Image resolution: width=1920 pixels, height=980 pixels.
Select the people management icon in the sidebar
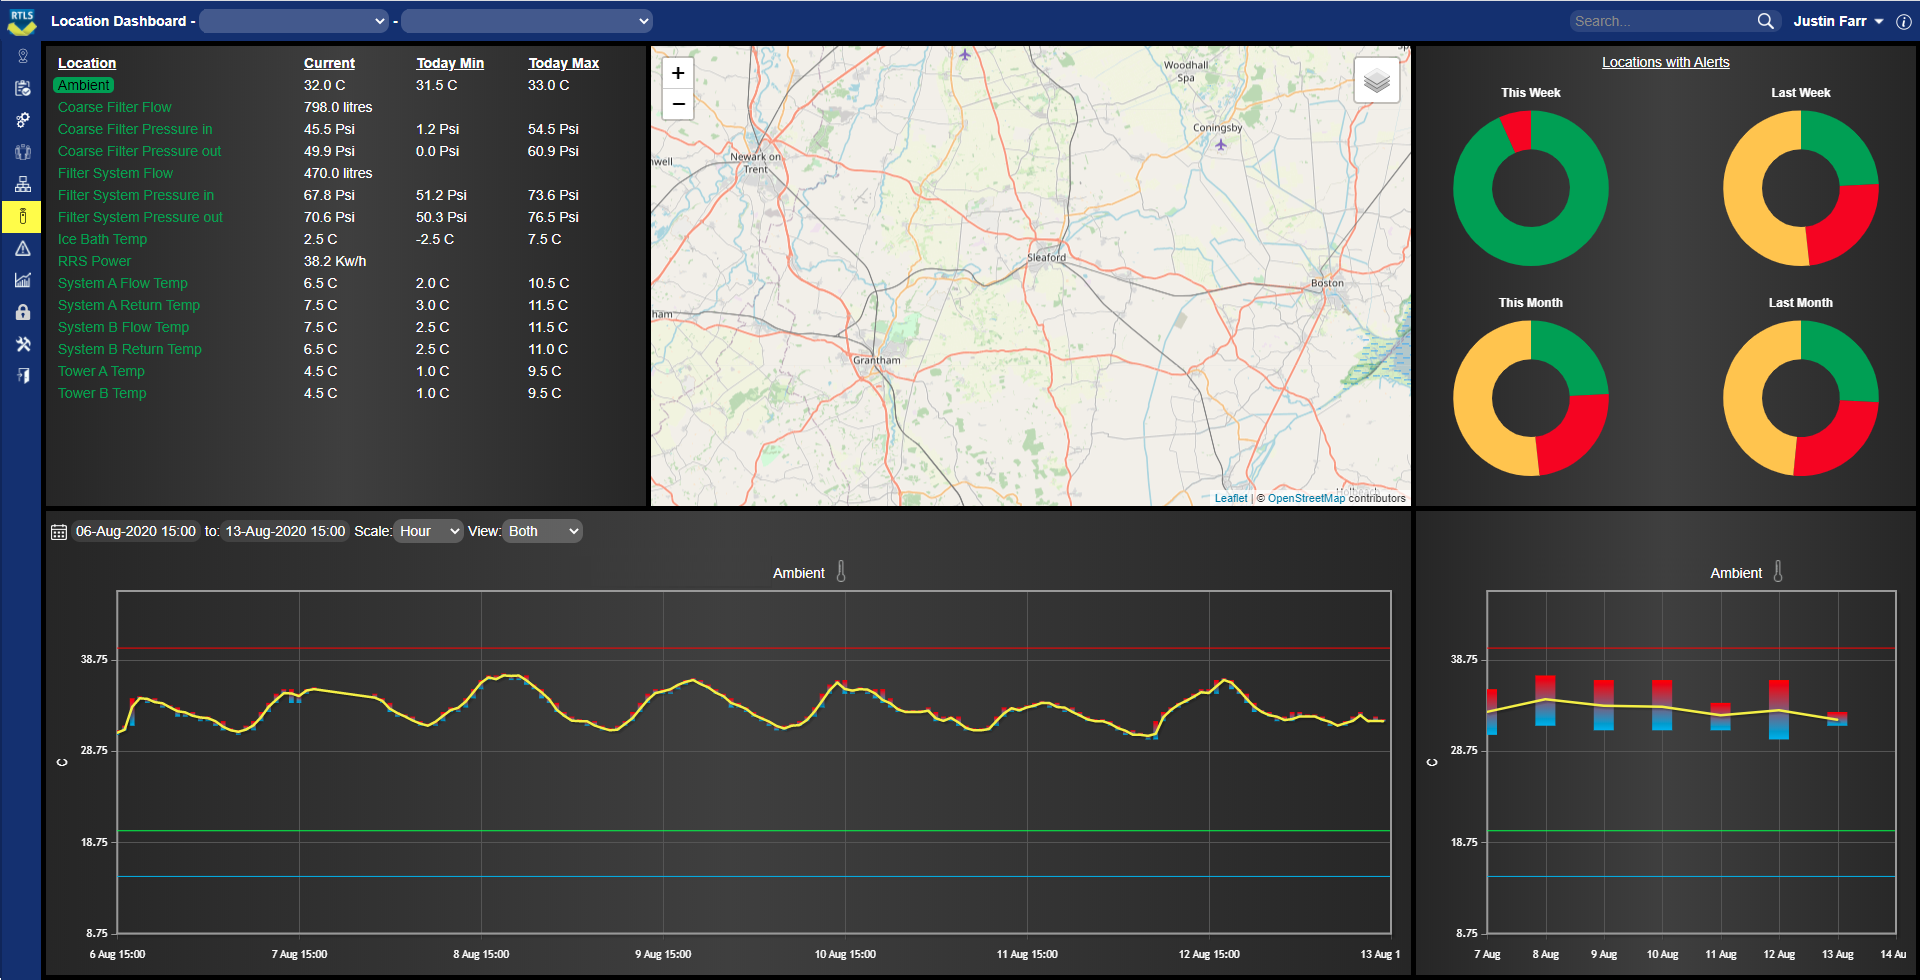coord(22,152)
